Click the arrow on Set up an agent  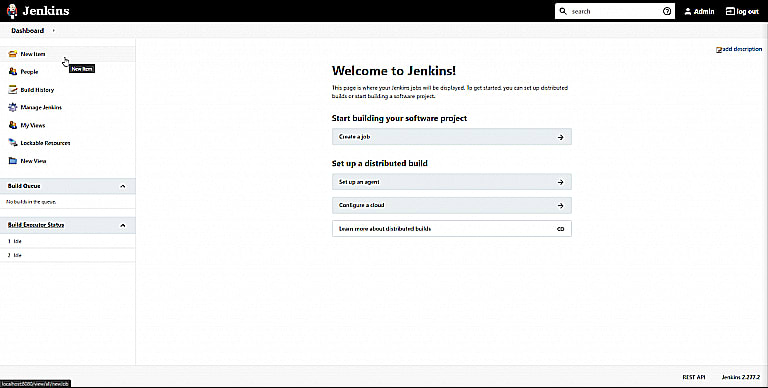point(560,182)
